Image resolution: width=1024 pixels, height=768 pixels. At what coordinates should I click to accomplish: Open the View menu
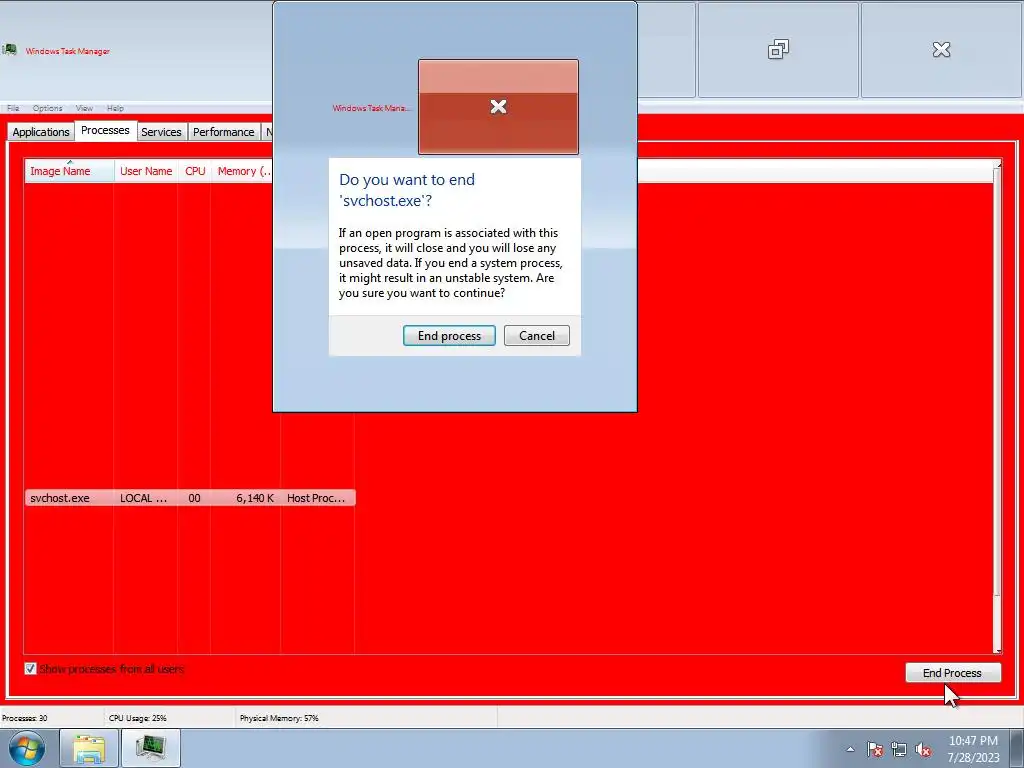click(84, 108)
